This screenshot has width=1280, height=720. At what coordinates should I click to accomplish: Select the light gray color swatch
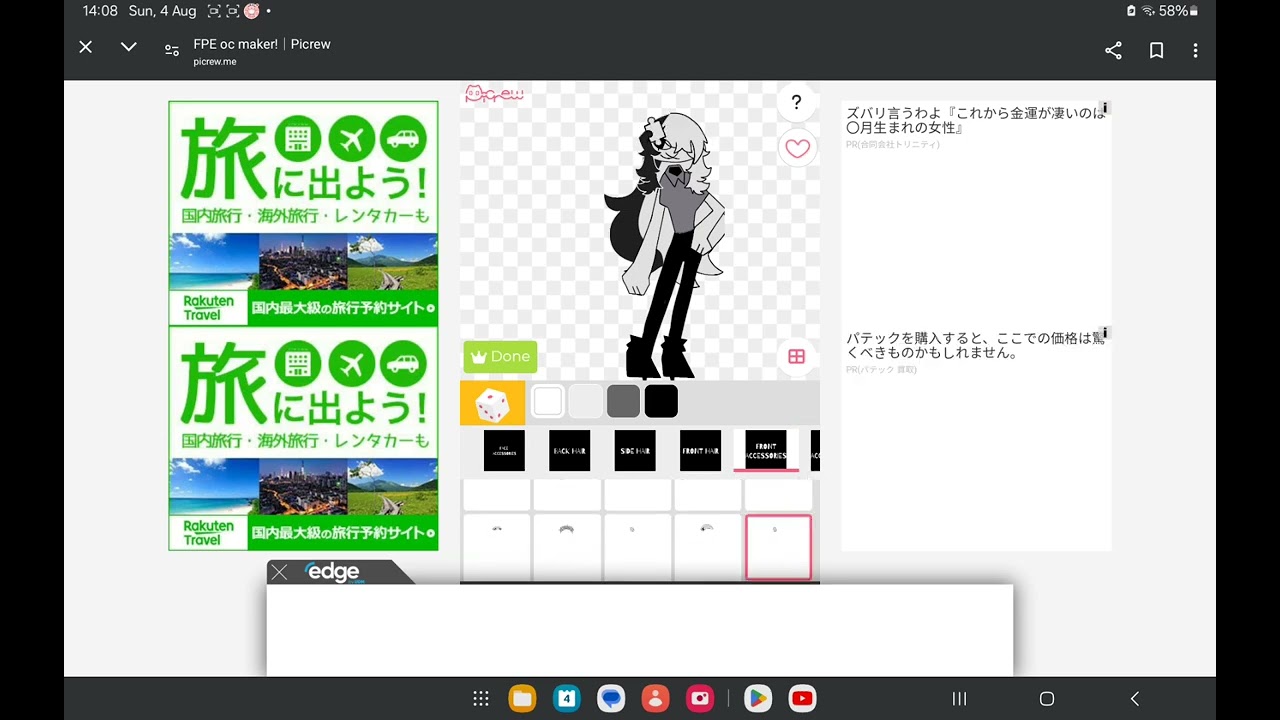pyautogui.click(x=585, y=402)
